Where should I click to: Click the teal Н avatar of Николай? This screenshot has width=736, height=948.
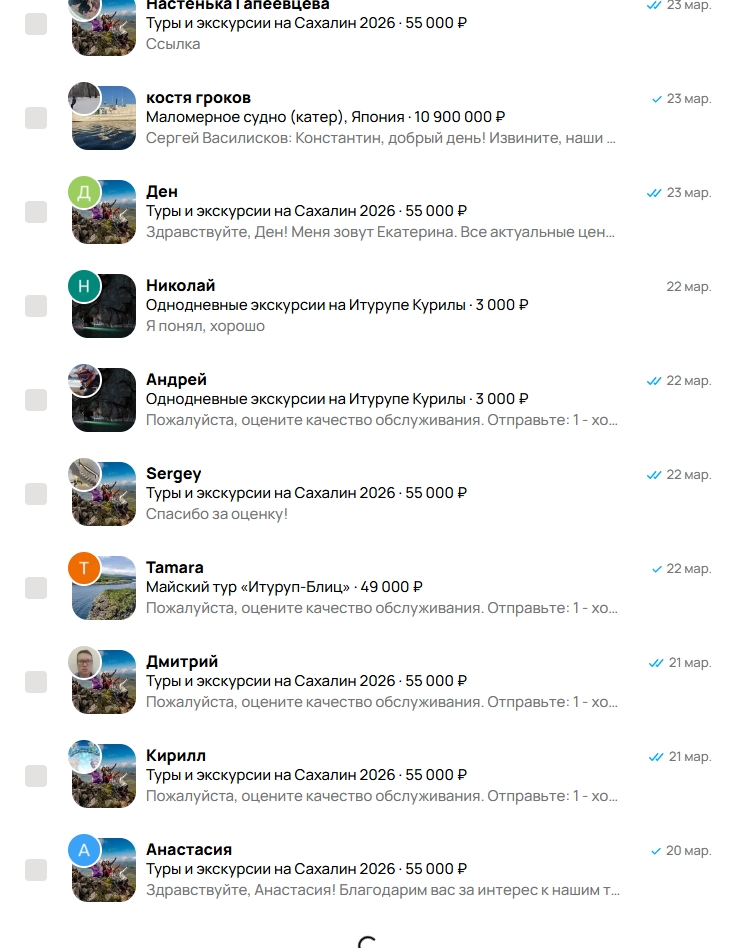point(84,286)
